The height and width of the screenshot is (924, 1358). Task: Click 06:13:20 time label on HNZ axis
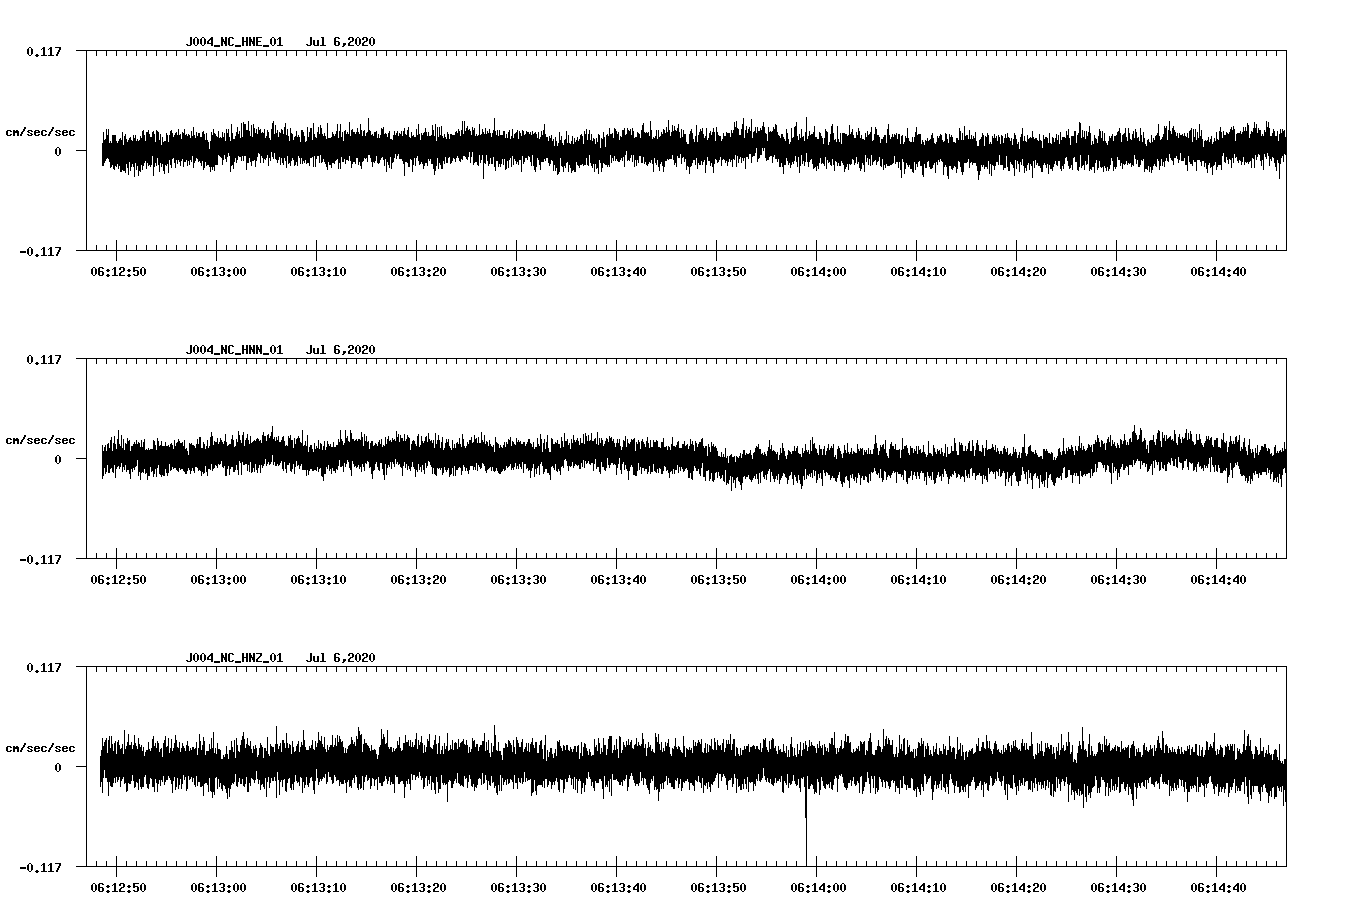click(419, 888)
